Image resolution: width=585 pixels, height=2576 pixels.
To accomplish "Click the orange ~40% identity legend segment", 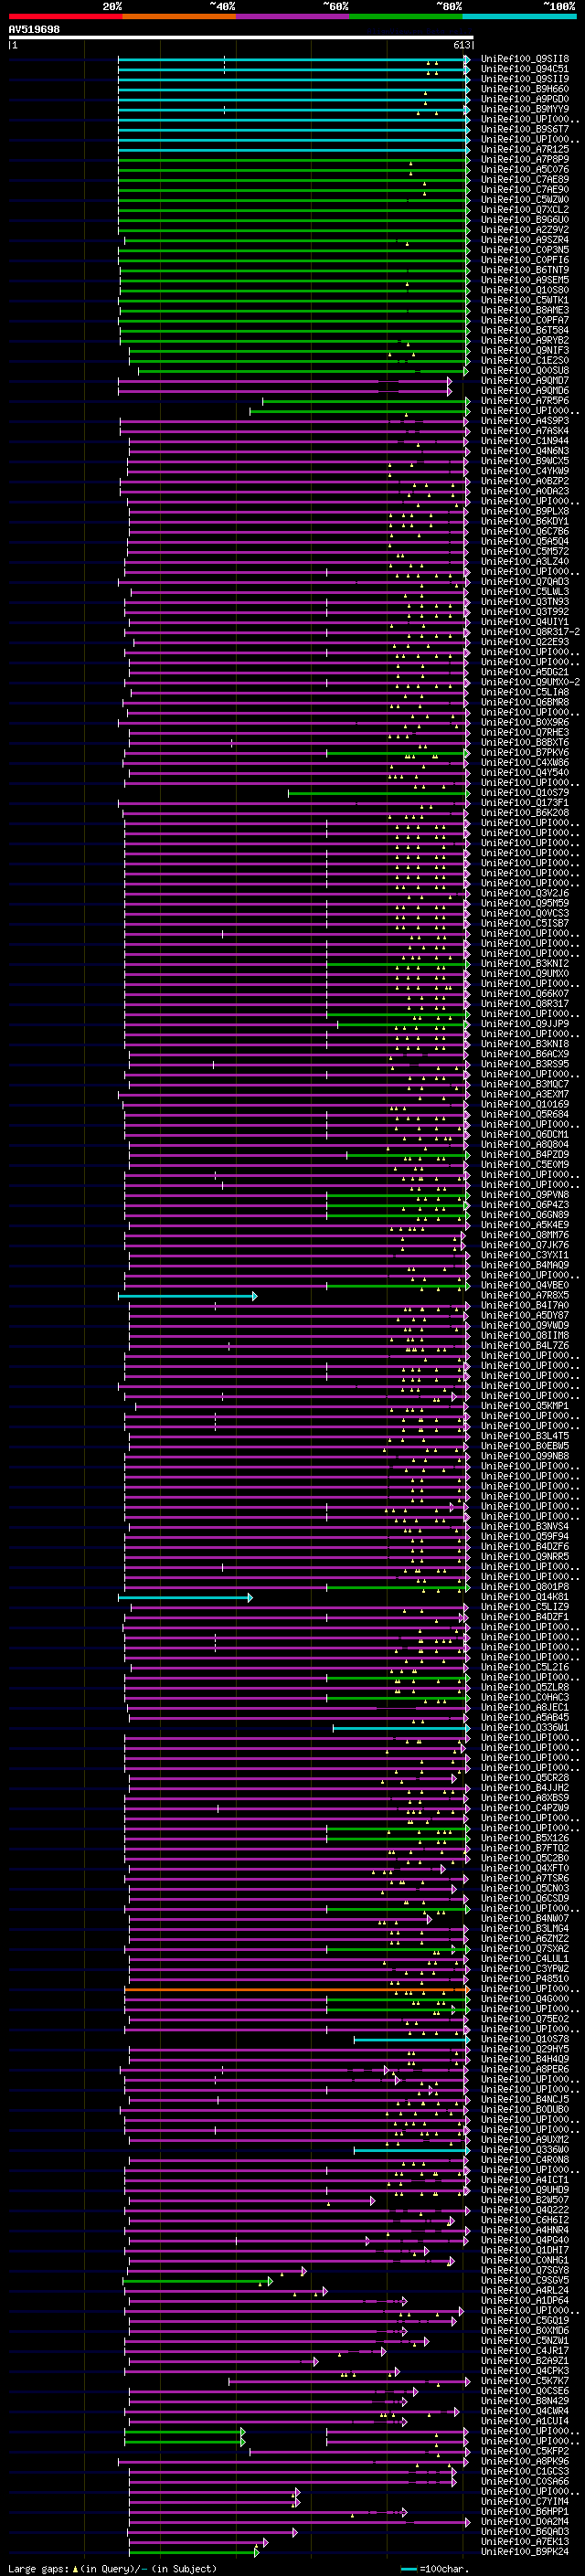I will point(179,16).
